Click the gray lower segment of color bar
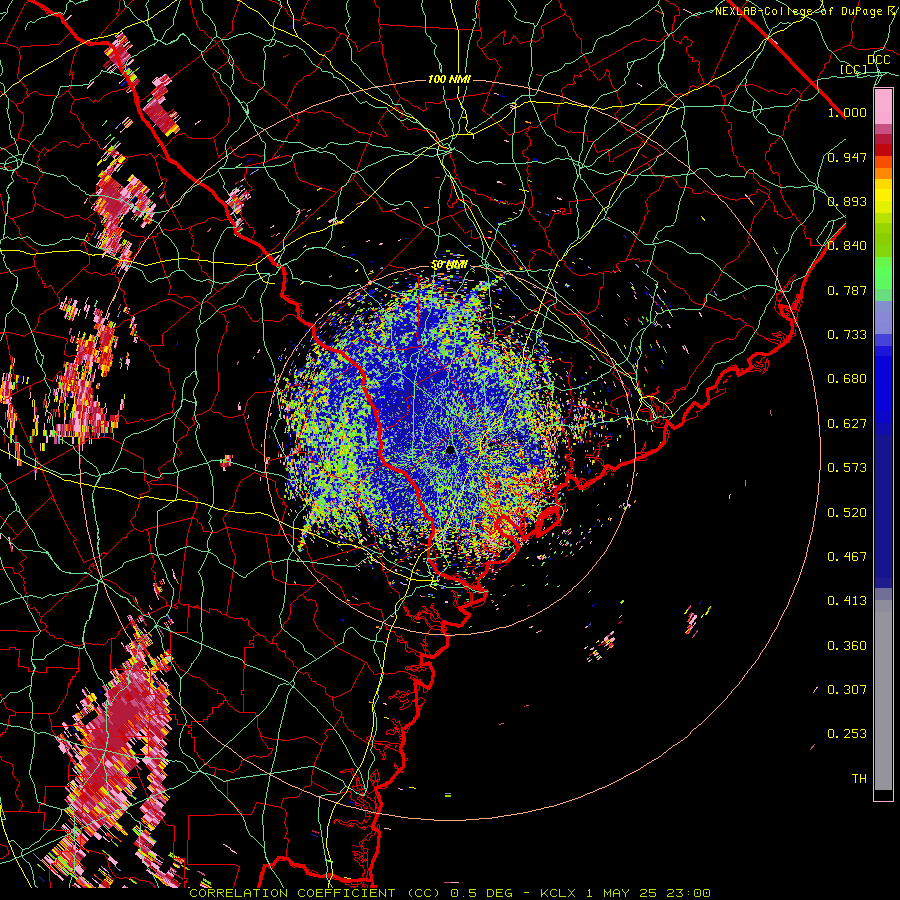The image size is (900, 900). (883, 695)
